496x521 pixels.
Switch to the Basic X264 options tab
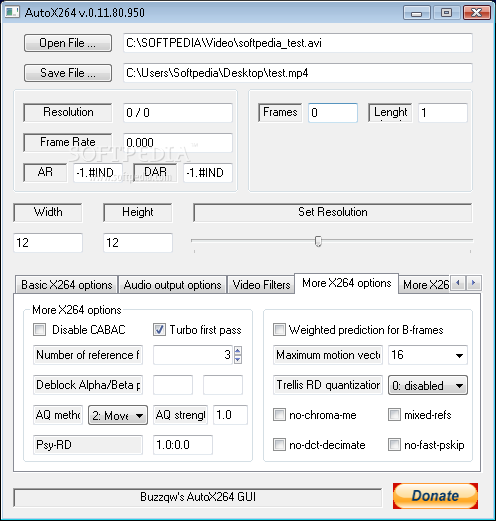tap(67, 285)
